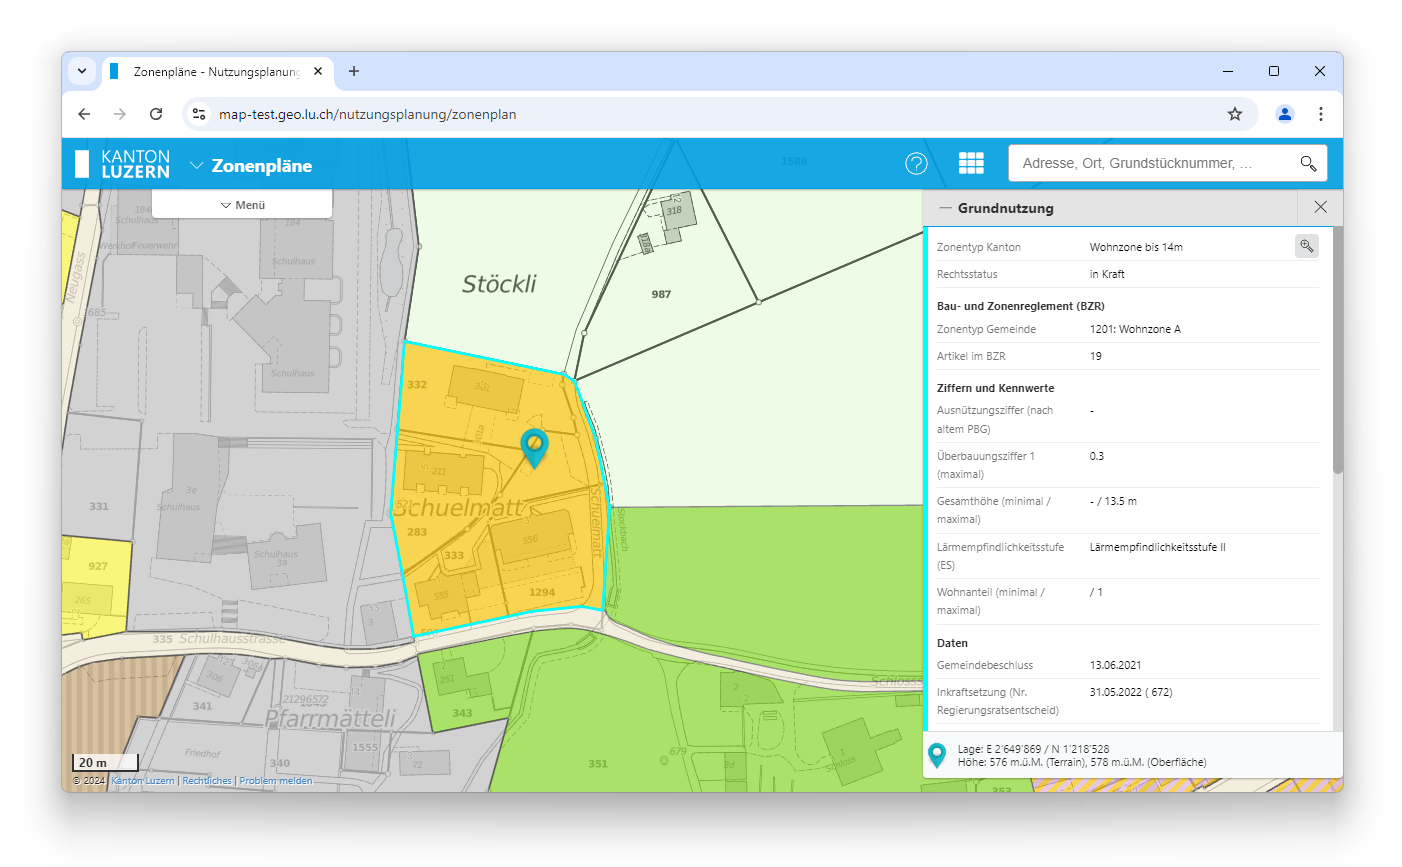The width and height of the screenshot is (1402, 867).
Task: Go forward in browser history
Action: click(120, 114)
